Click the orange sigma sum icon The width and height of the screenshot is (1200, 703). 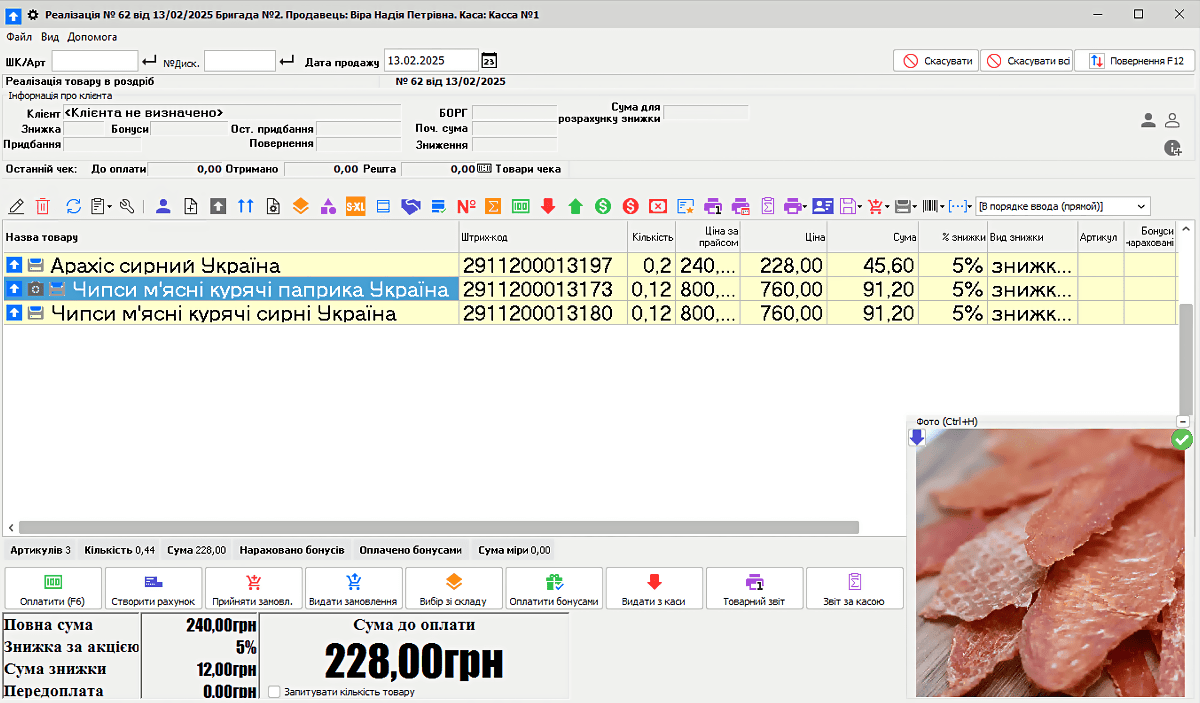point(492,206)
